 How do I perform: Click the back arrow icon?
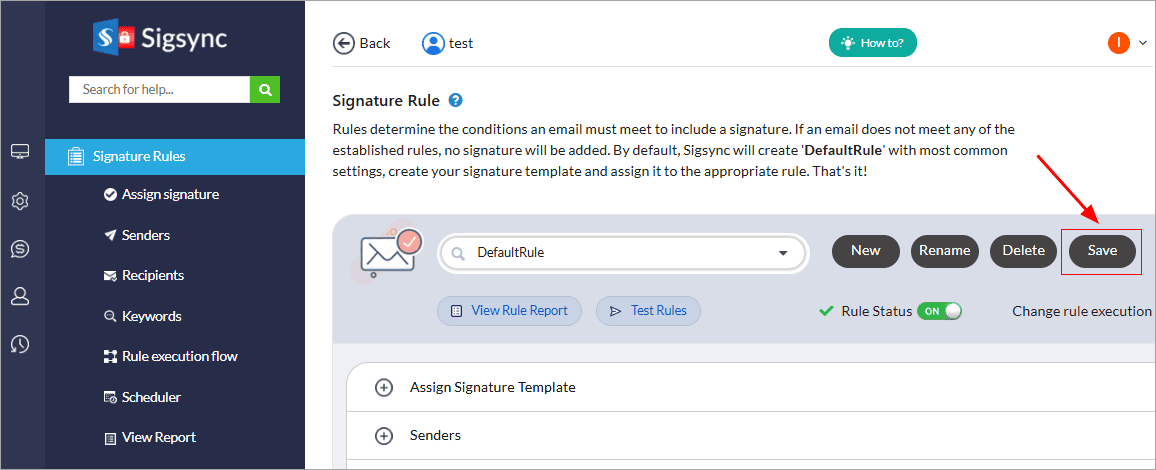click(x=344, y=43)
